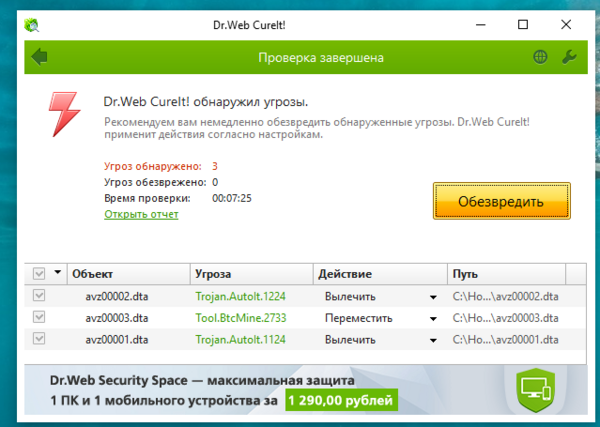
Task: Click path C:\Ho...\avz00003.dta
Action: [x=505, y=318]
